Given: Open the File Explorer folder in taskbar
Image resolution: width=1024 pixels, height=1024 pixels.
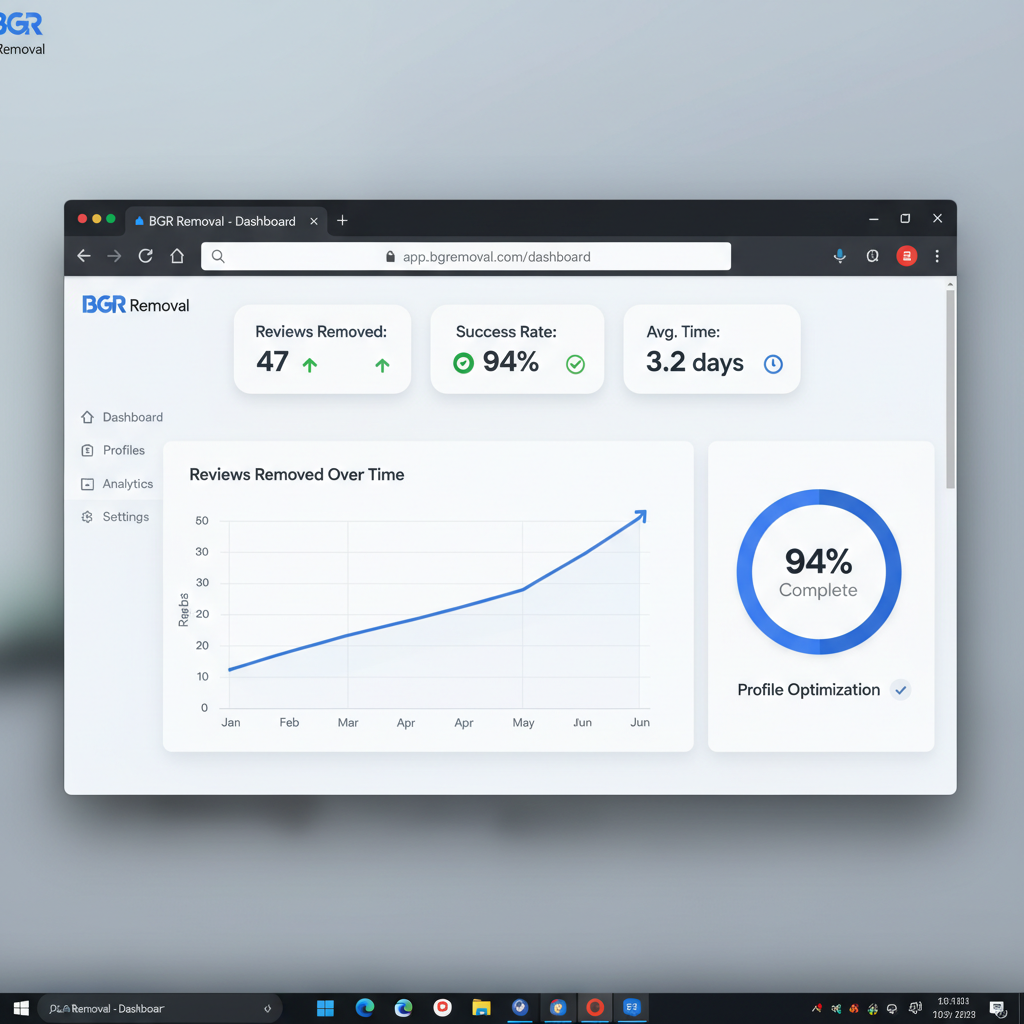Looking at the screenshot, I should click(481, 1008).
